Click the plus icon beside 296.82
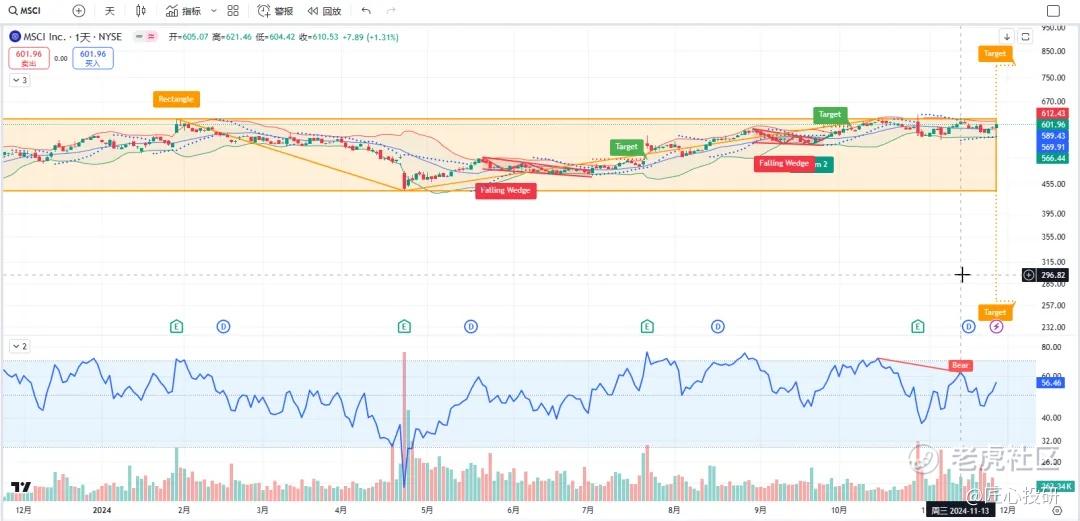The image size is (1080, 521). pyautogui.click(x=1029, y=275)
